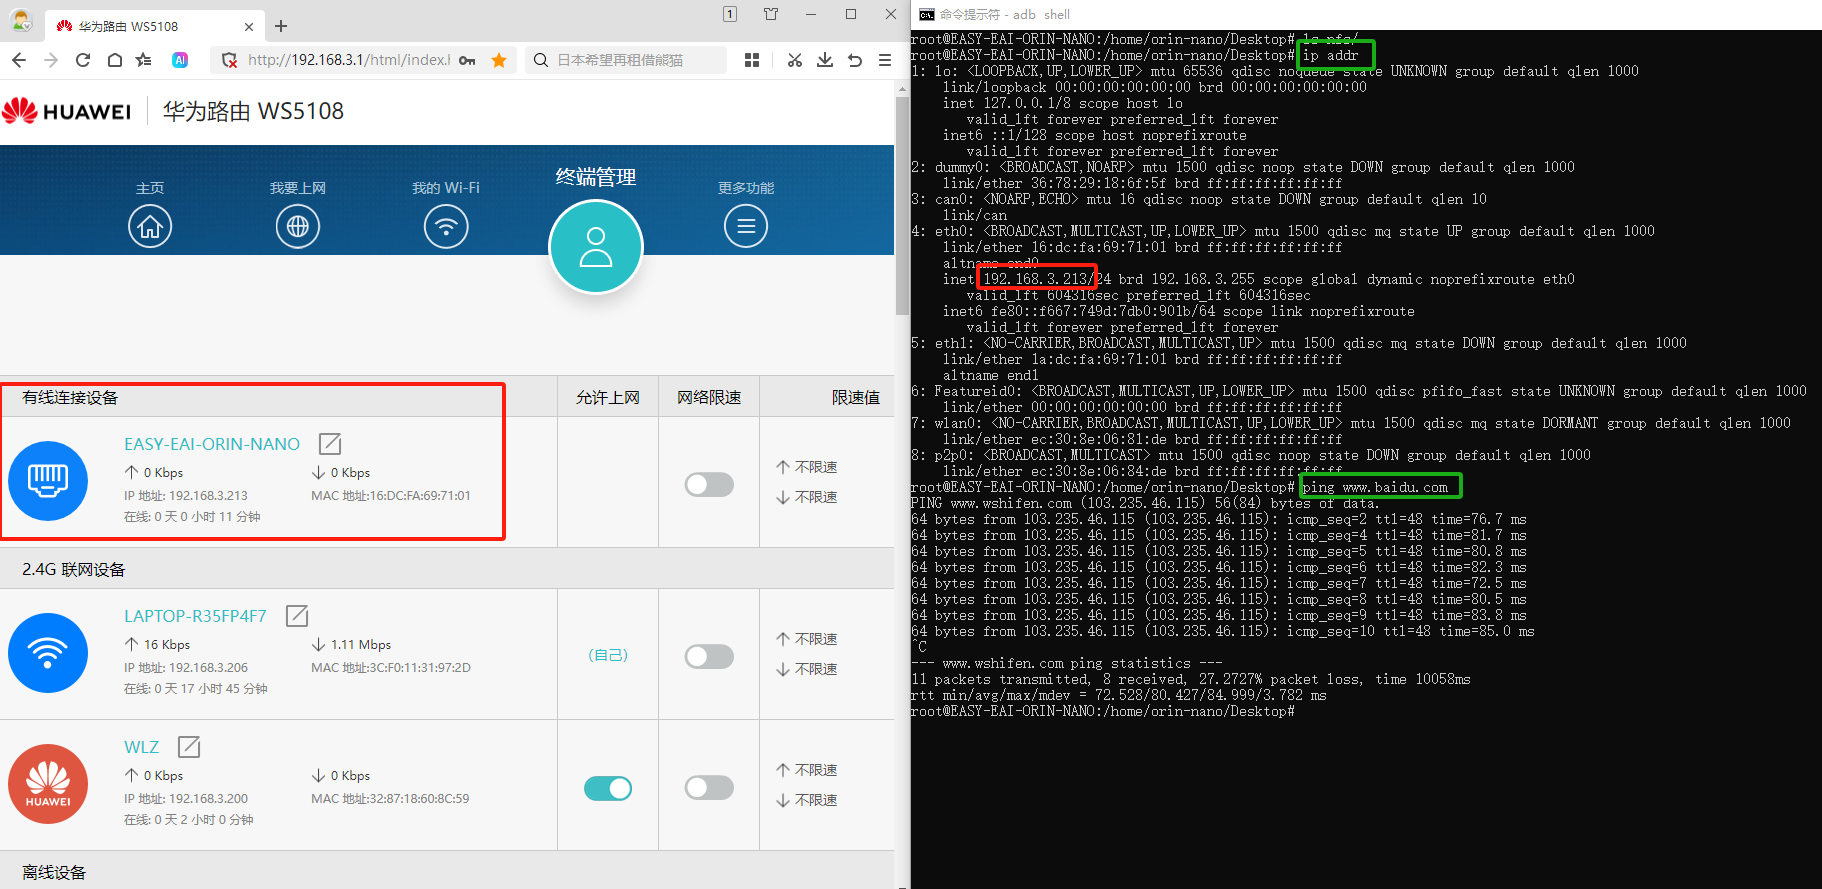Open the AI assistant icon in toolbar
This screenshot has width=1822, height=889.
pos(180,60)
